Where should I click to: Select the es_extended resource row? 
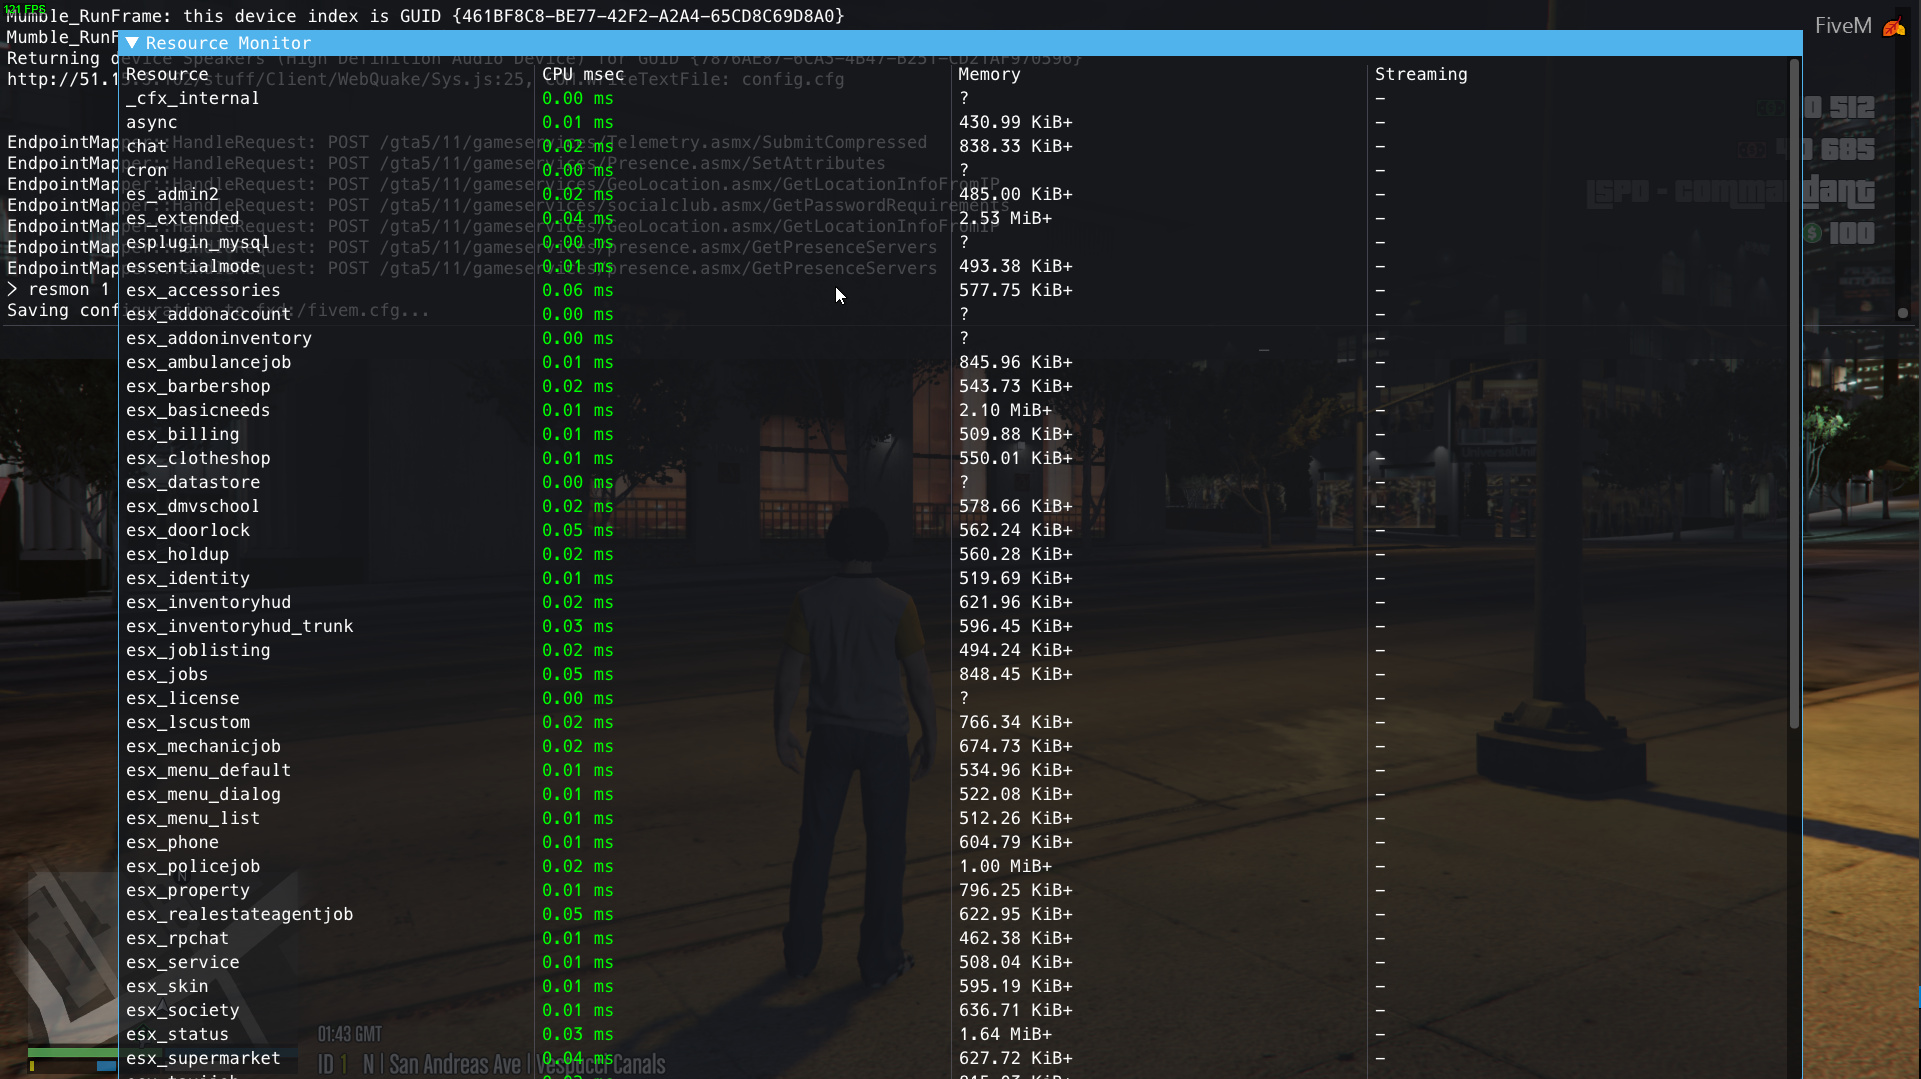click(x=955, y=218)
